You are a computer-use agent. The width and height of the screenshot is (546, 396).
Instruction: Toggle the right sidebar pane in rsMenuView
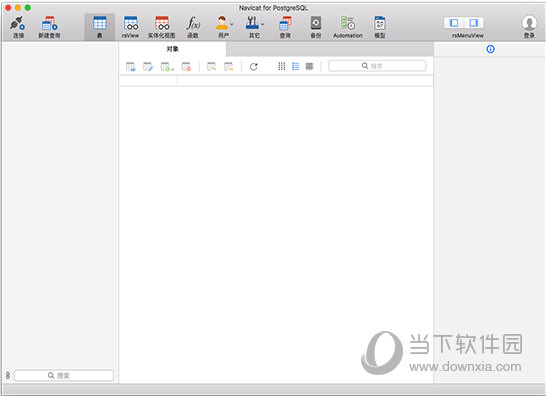pos(474,23)
